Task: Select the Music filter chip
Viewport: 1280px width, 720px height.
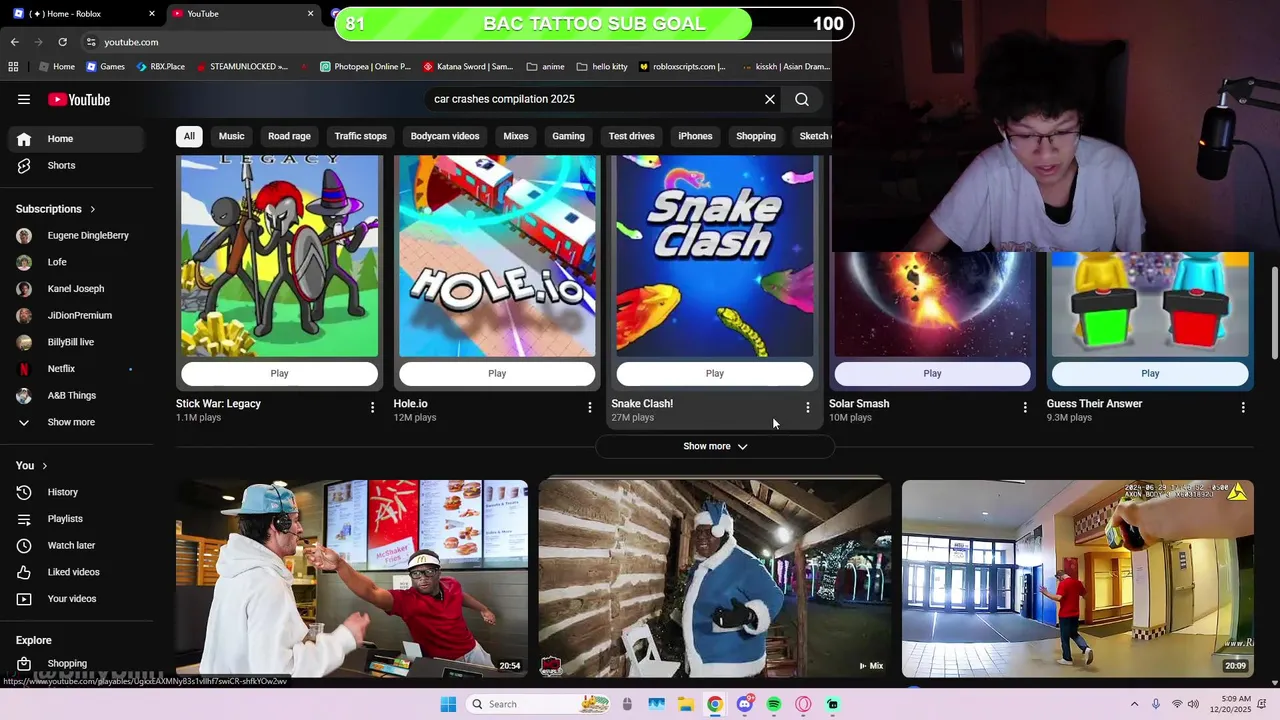Action: [231, 136]
